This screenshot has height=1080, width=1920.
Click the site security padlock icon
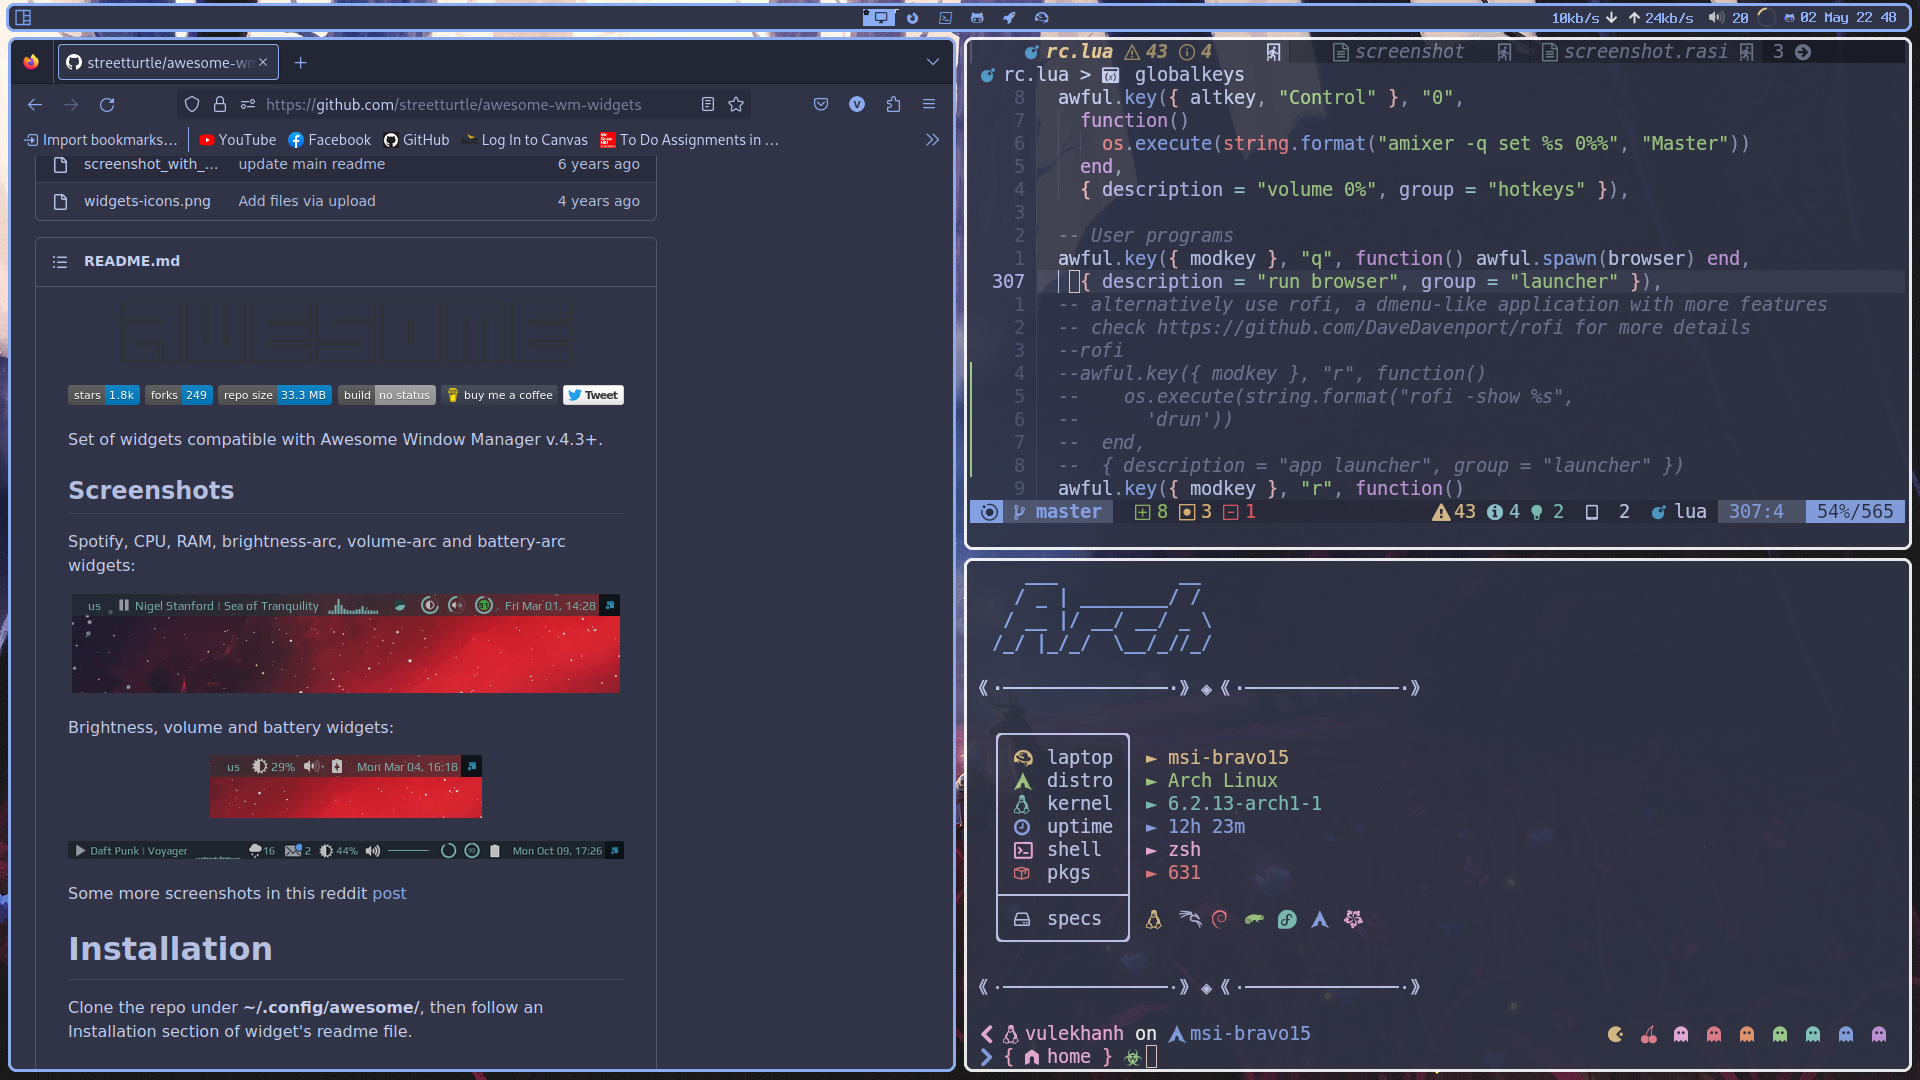(x=220, y=104)
